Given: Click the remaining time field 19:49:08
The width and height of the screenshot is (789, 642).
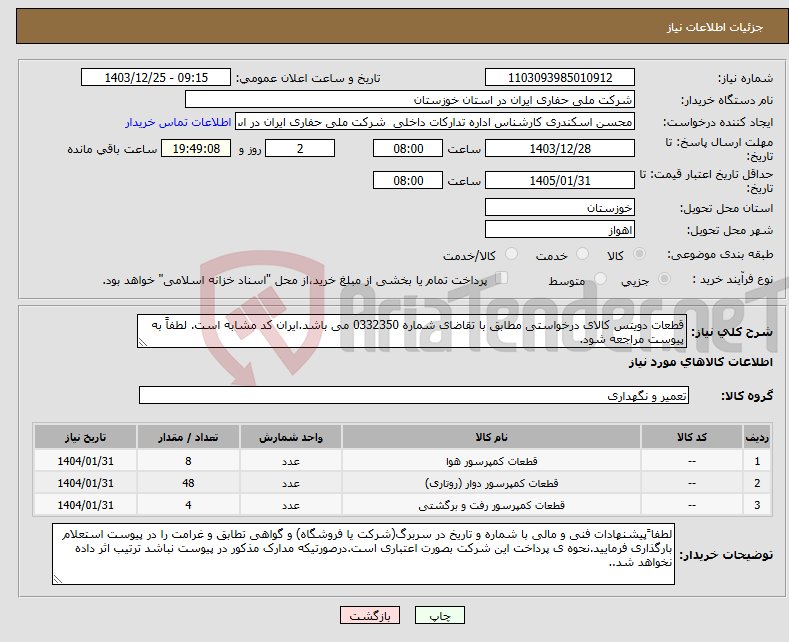Looking at the screenshot, I should tap(196, 148).
